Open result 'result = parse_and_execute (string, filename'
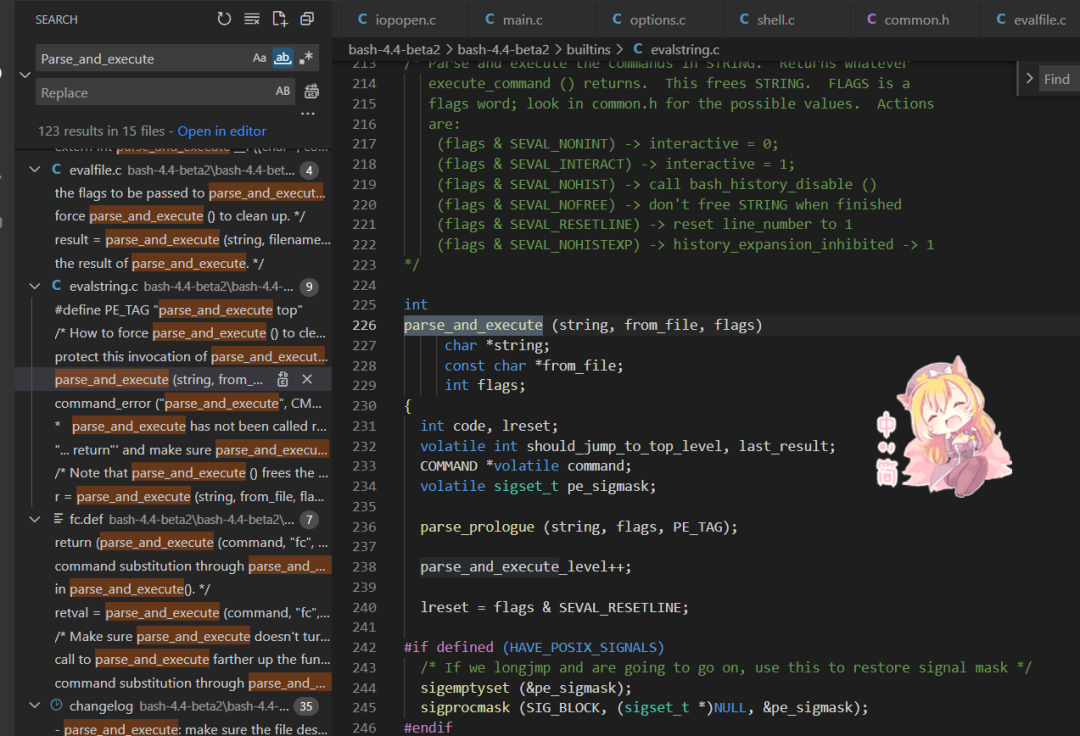1080x736 pixels. click(193, 240)
